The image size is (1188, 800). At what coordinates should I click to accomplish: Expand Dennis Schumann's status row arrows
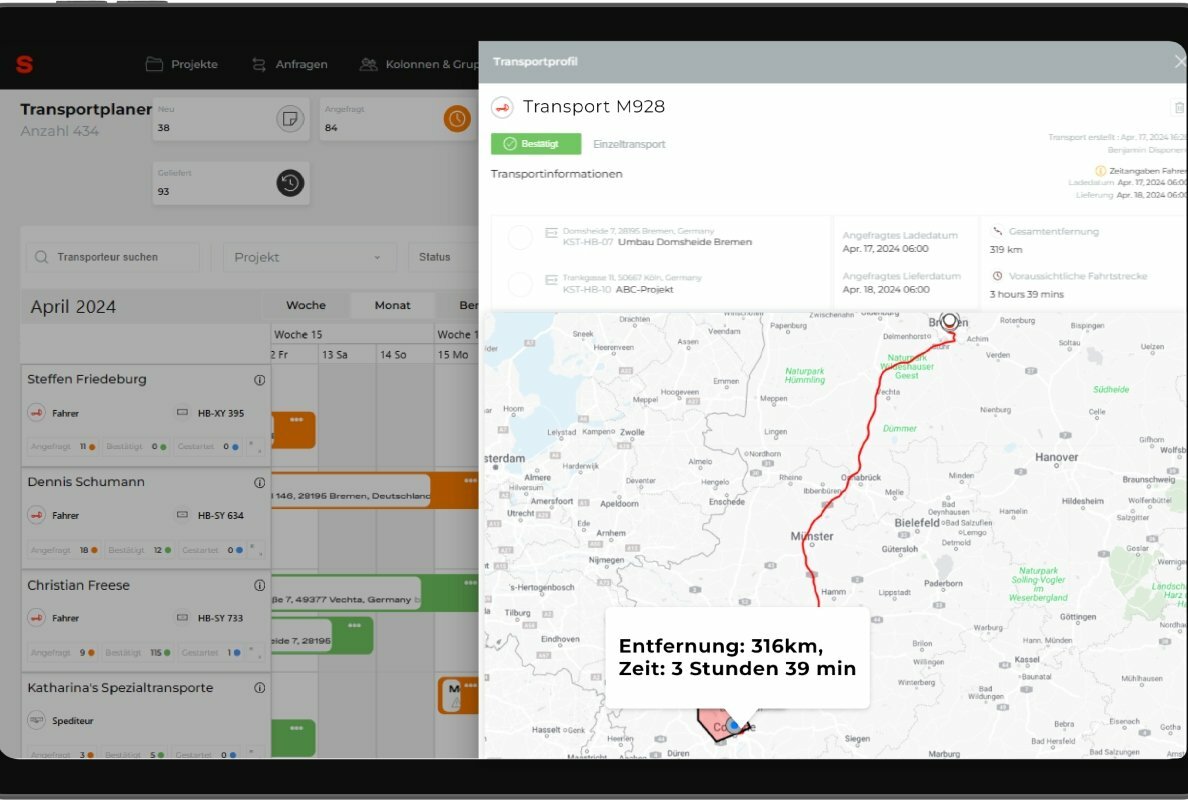255,550
